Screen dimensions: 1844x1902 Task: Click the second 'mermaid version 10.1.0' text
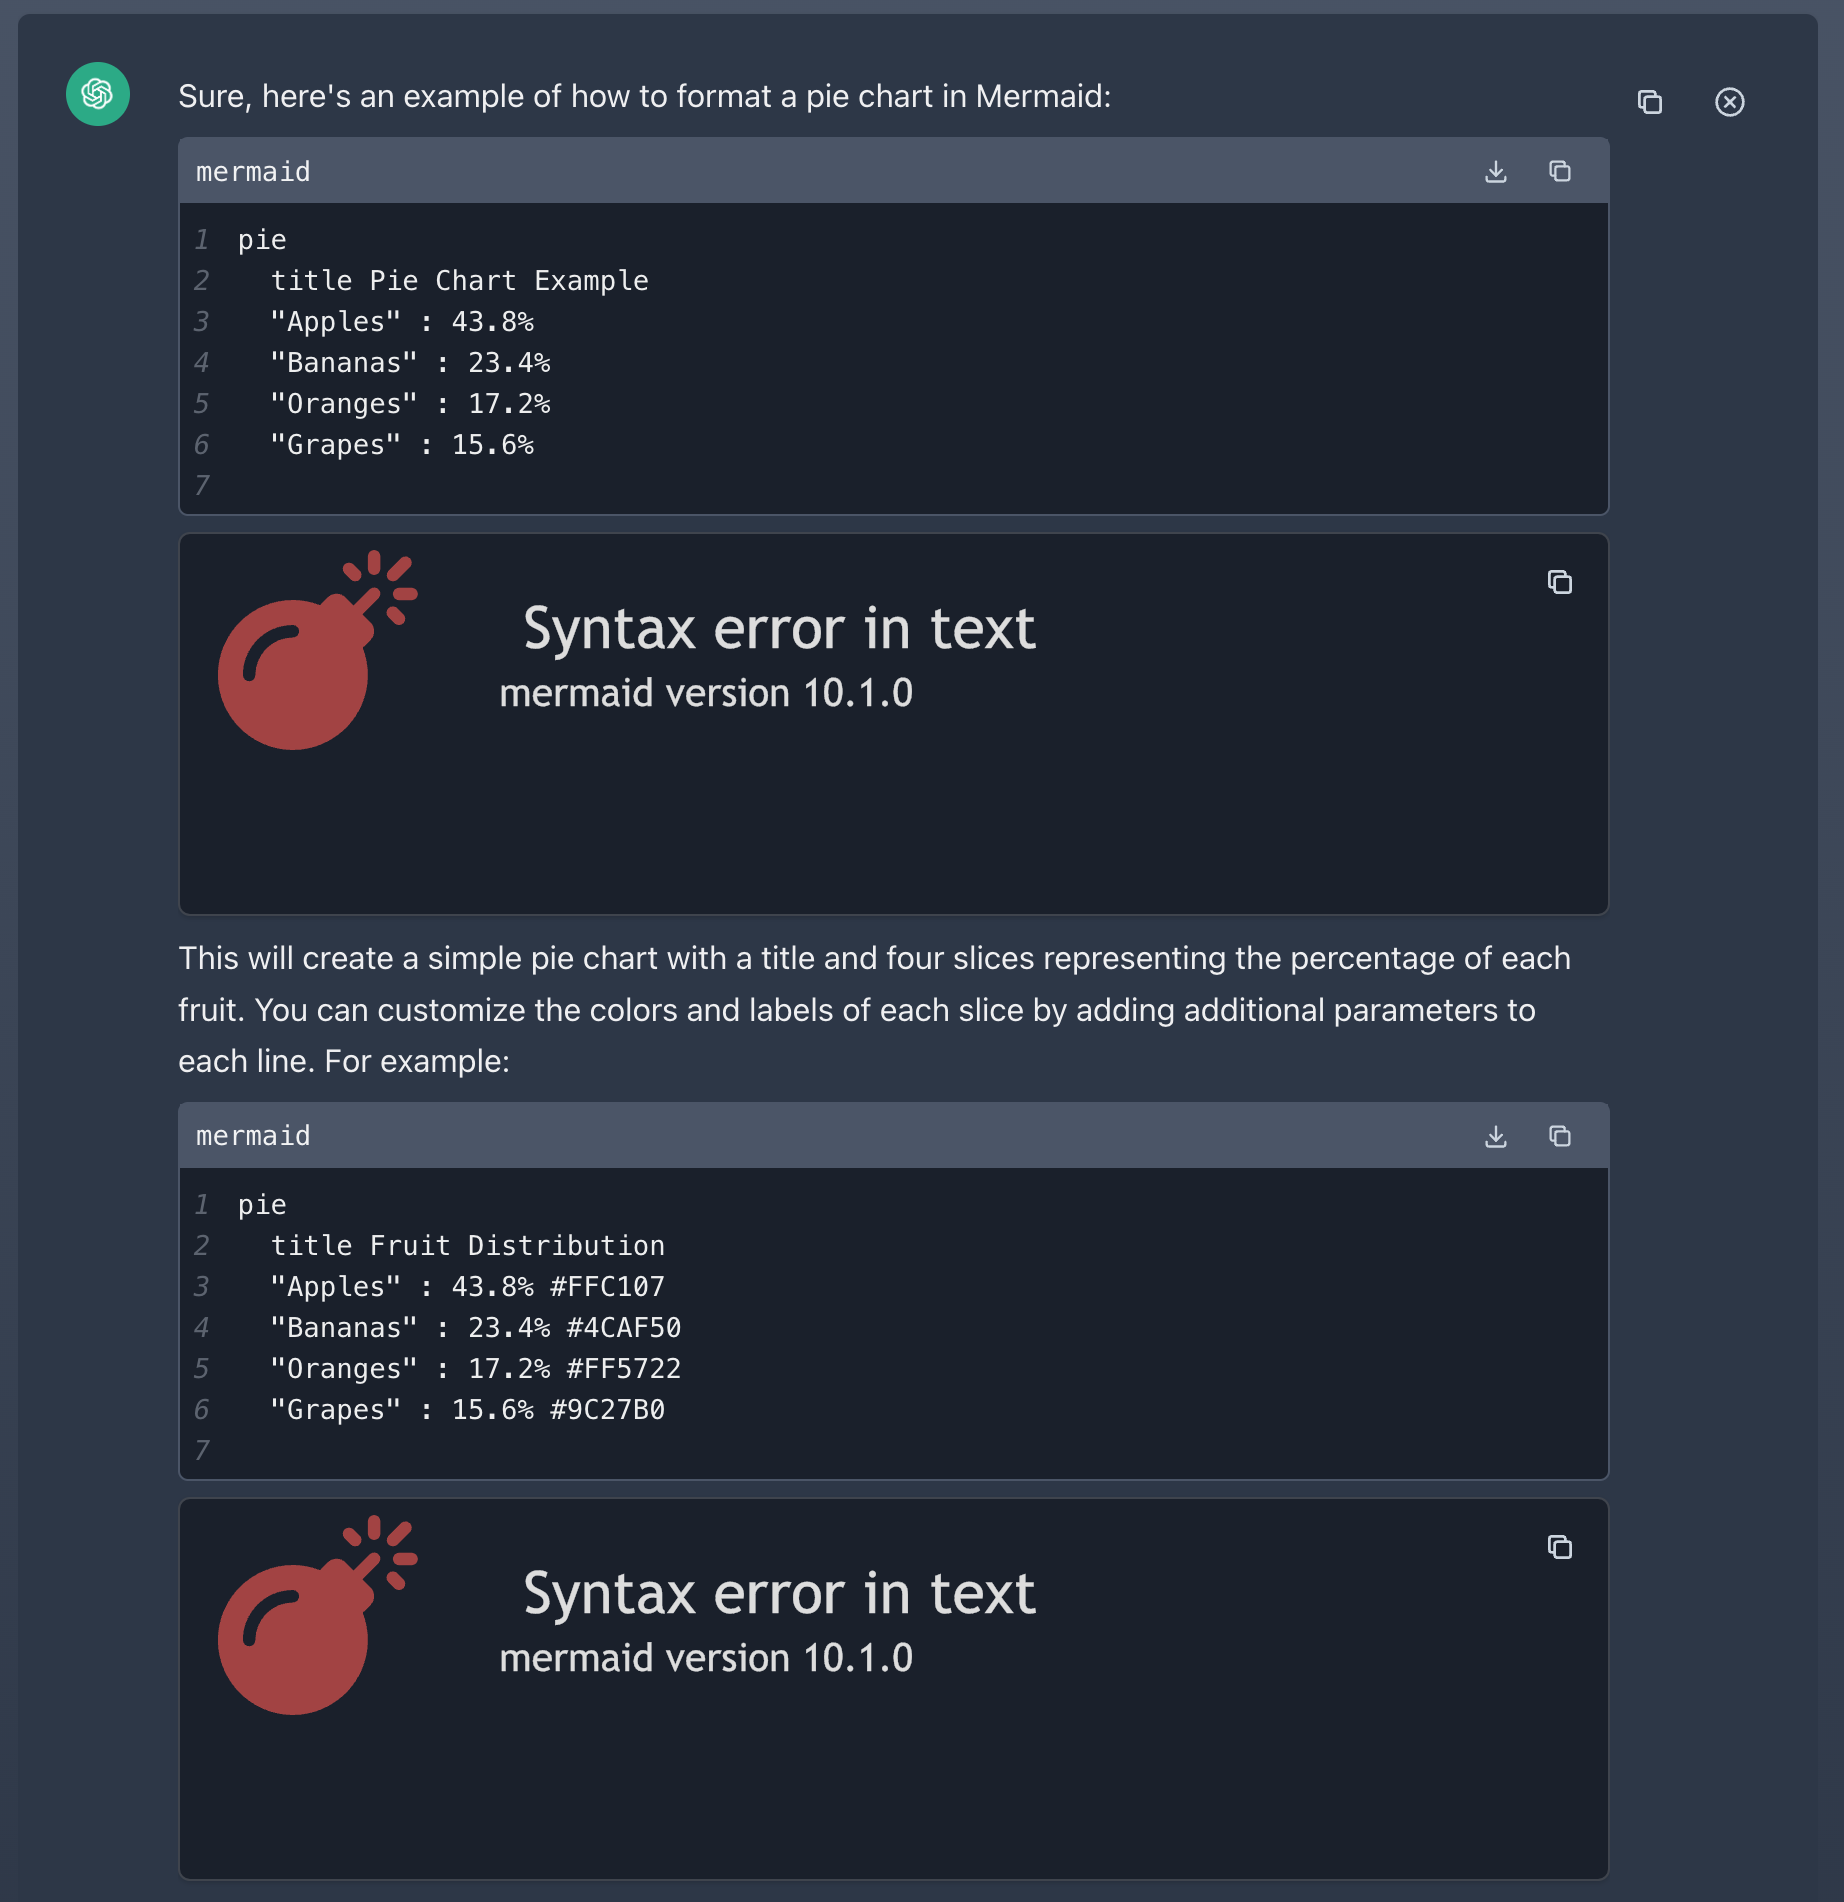pos(706,1658)
